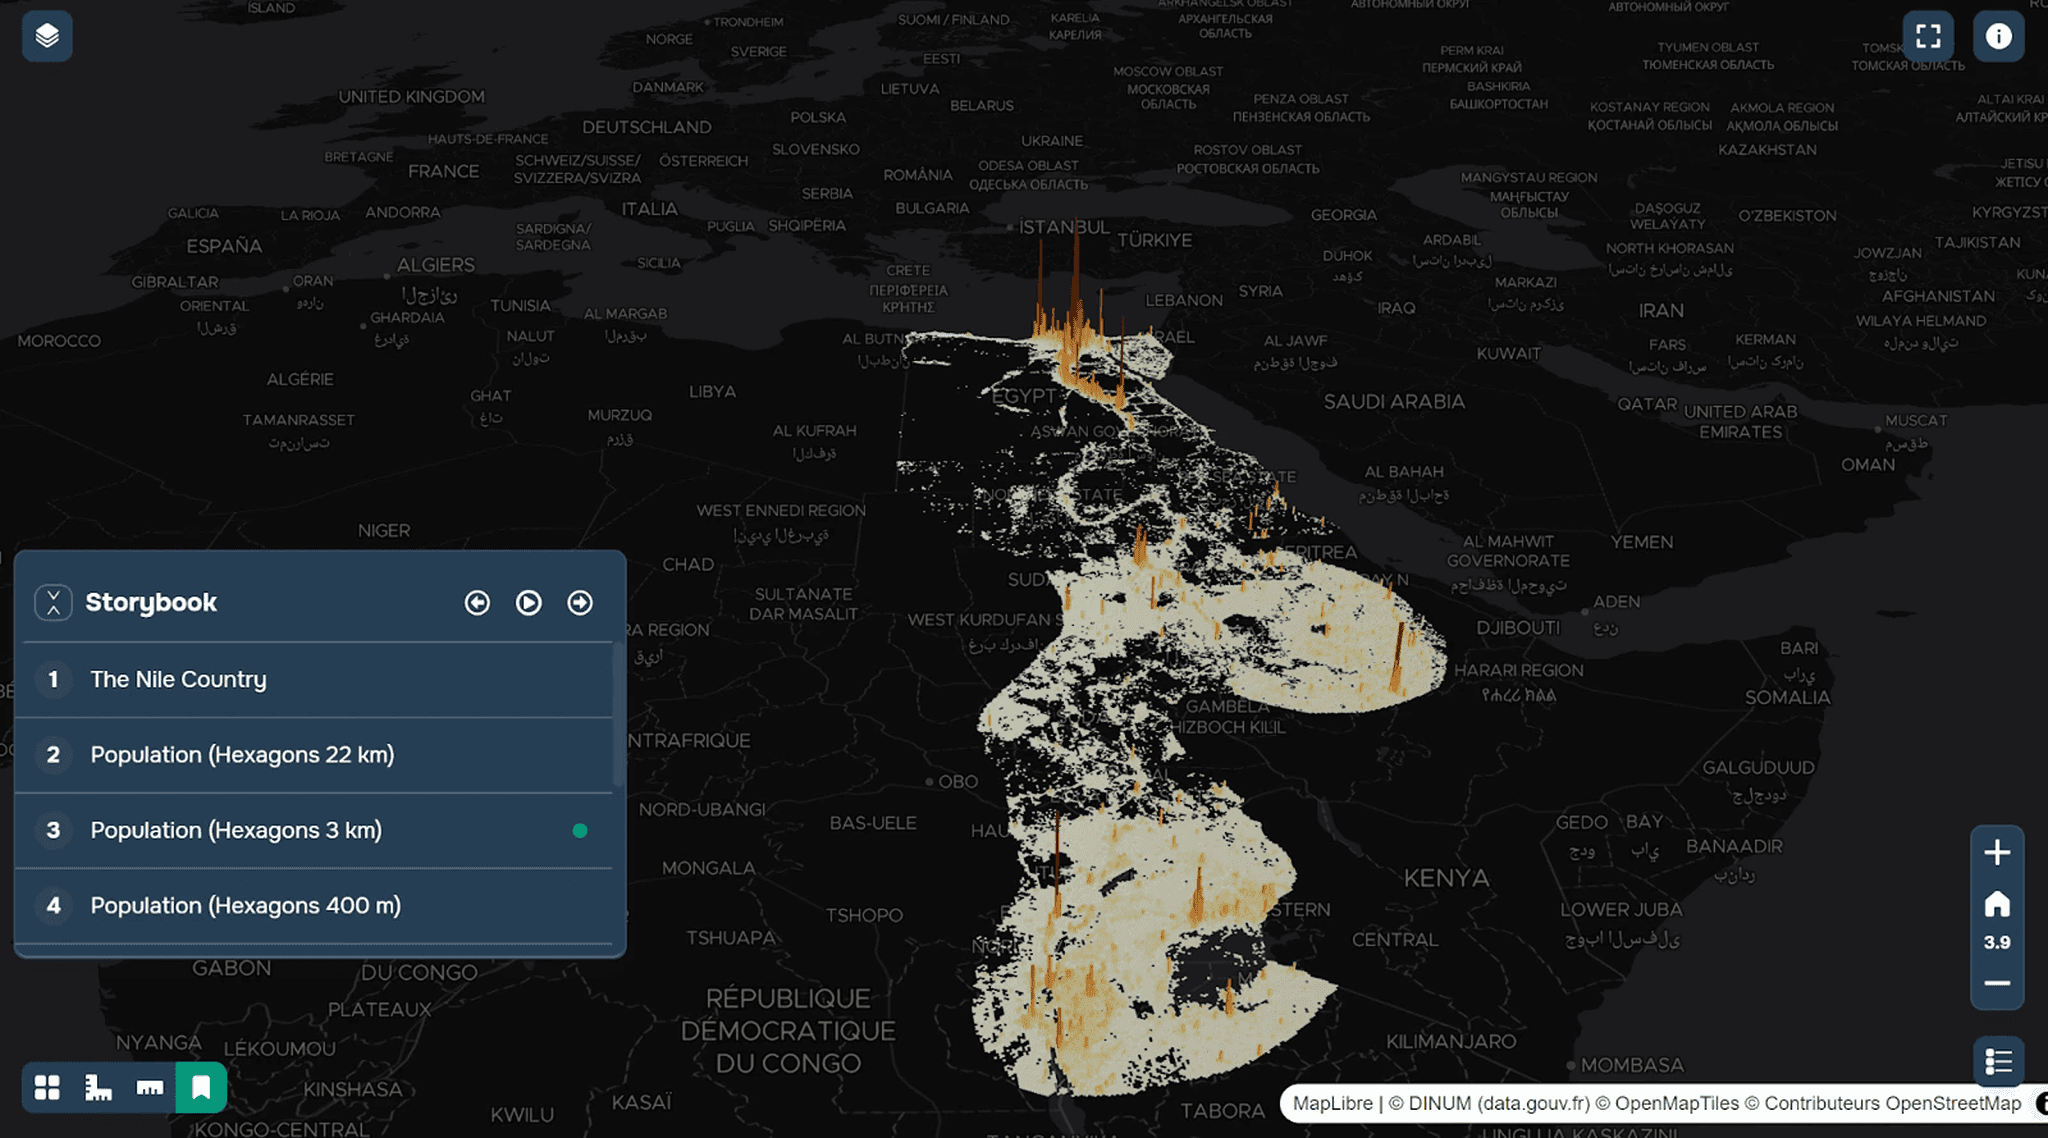Image resolution: width=2048 pixels, height=1138 pixels.
Task: Open the info button
Action: click(1998, 36)
